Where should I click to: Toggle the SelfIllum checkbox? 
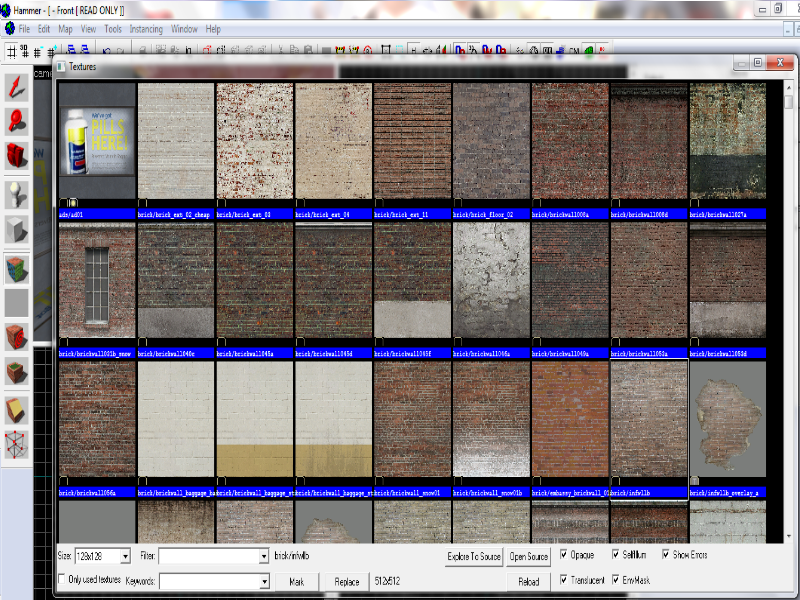615,554
